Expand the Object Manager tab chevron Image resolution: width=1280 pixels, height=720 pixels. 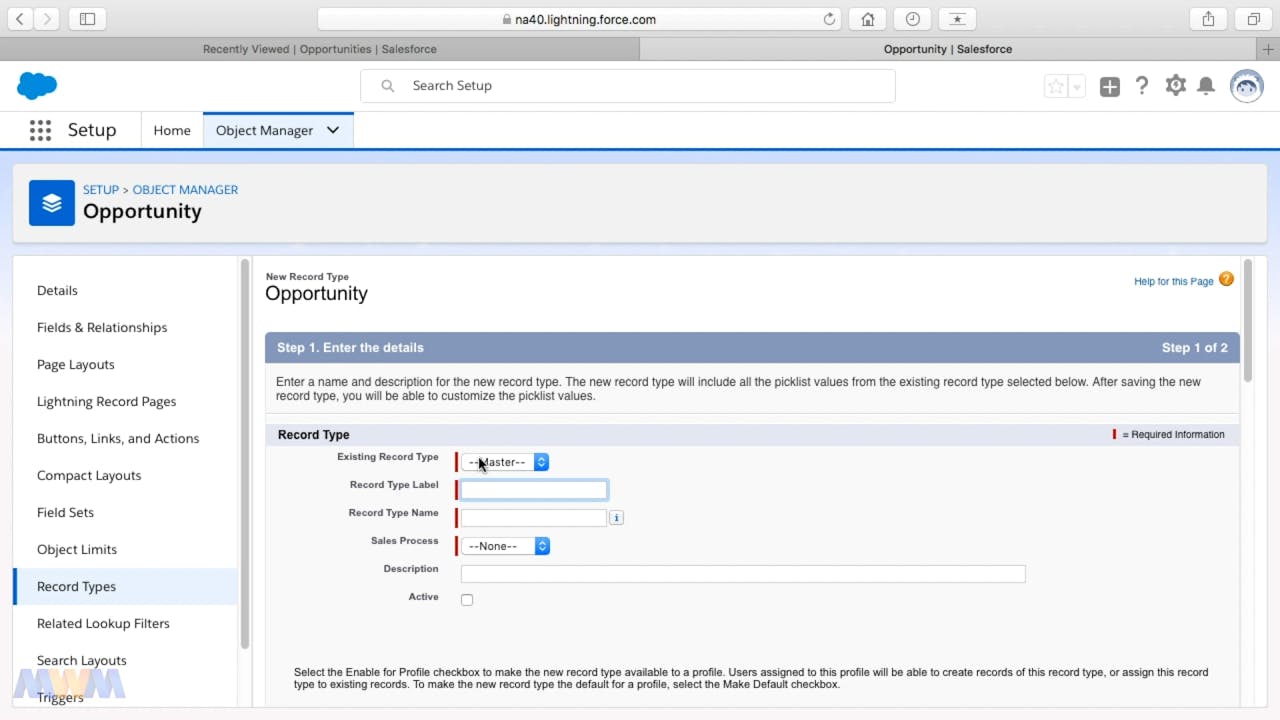333,130
